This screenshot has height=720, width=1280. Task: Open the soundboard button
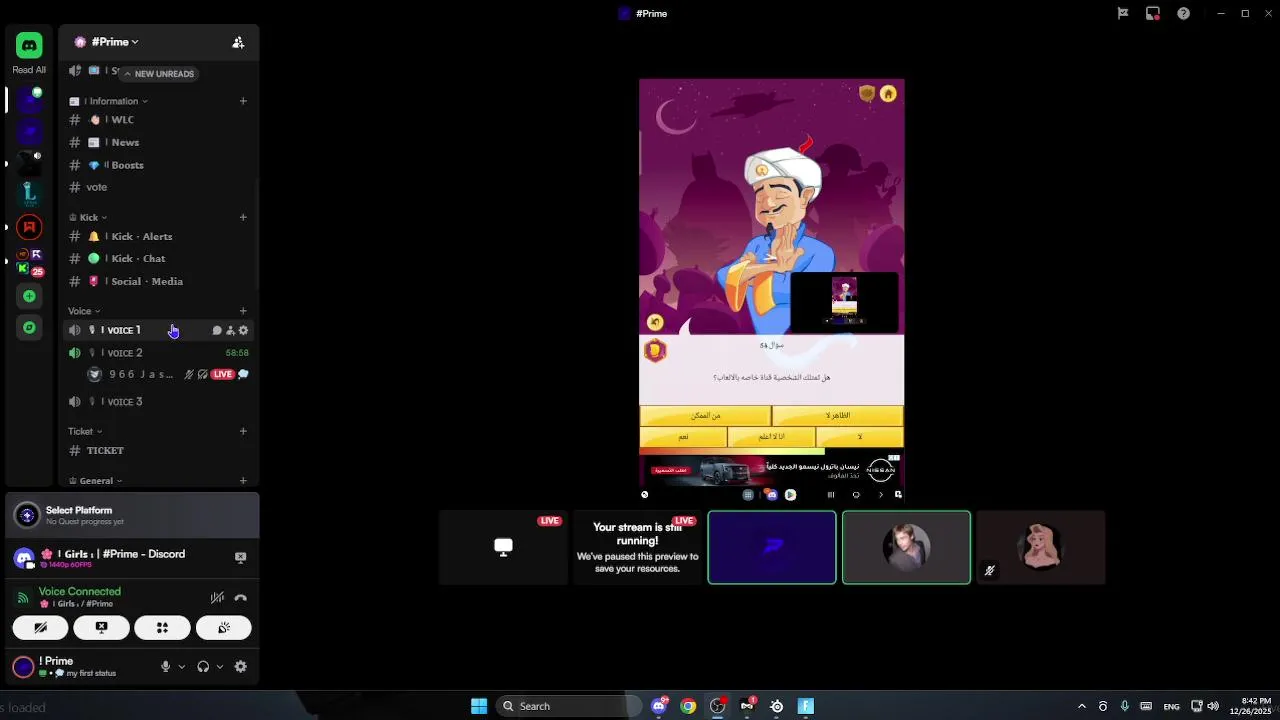coord(224,628)
